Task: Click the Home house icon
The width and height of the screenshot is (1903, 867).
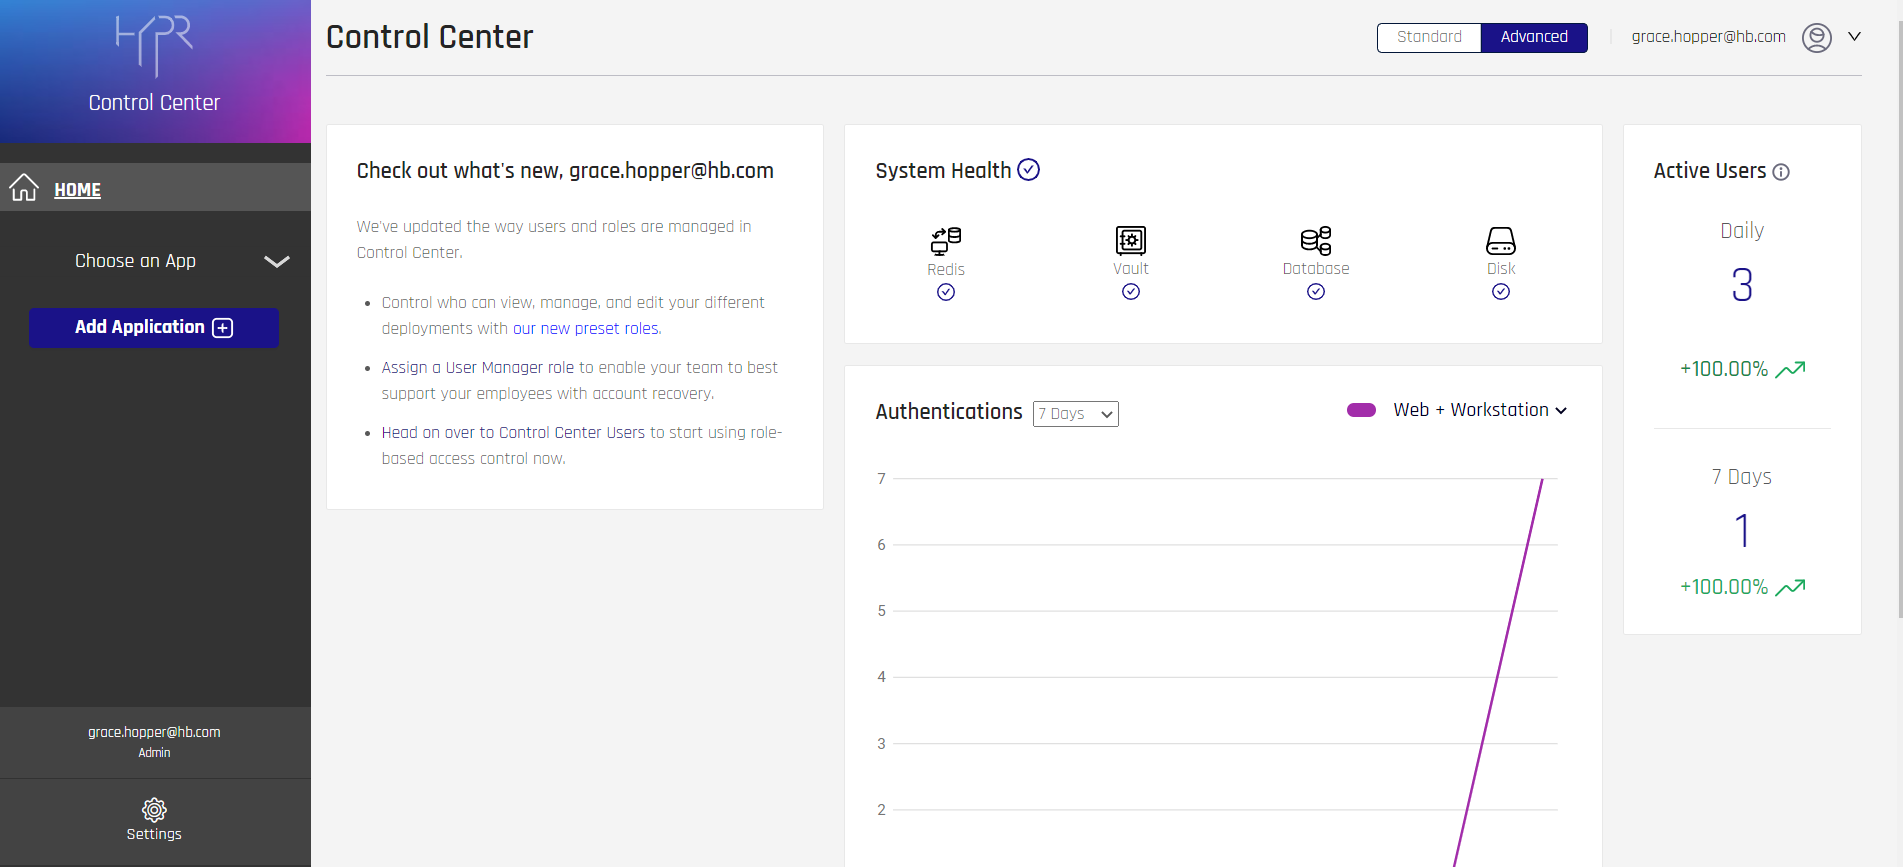Action: [24, 187]
